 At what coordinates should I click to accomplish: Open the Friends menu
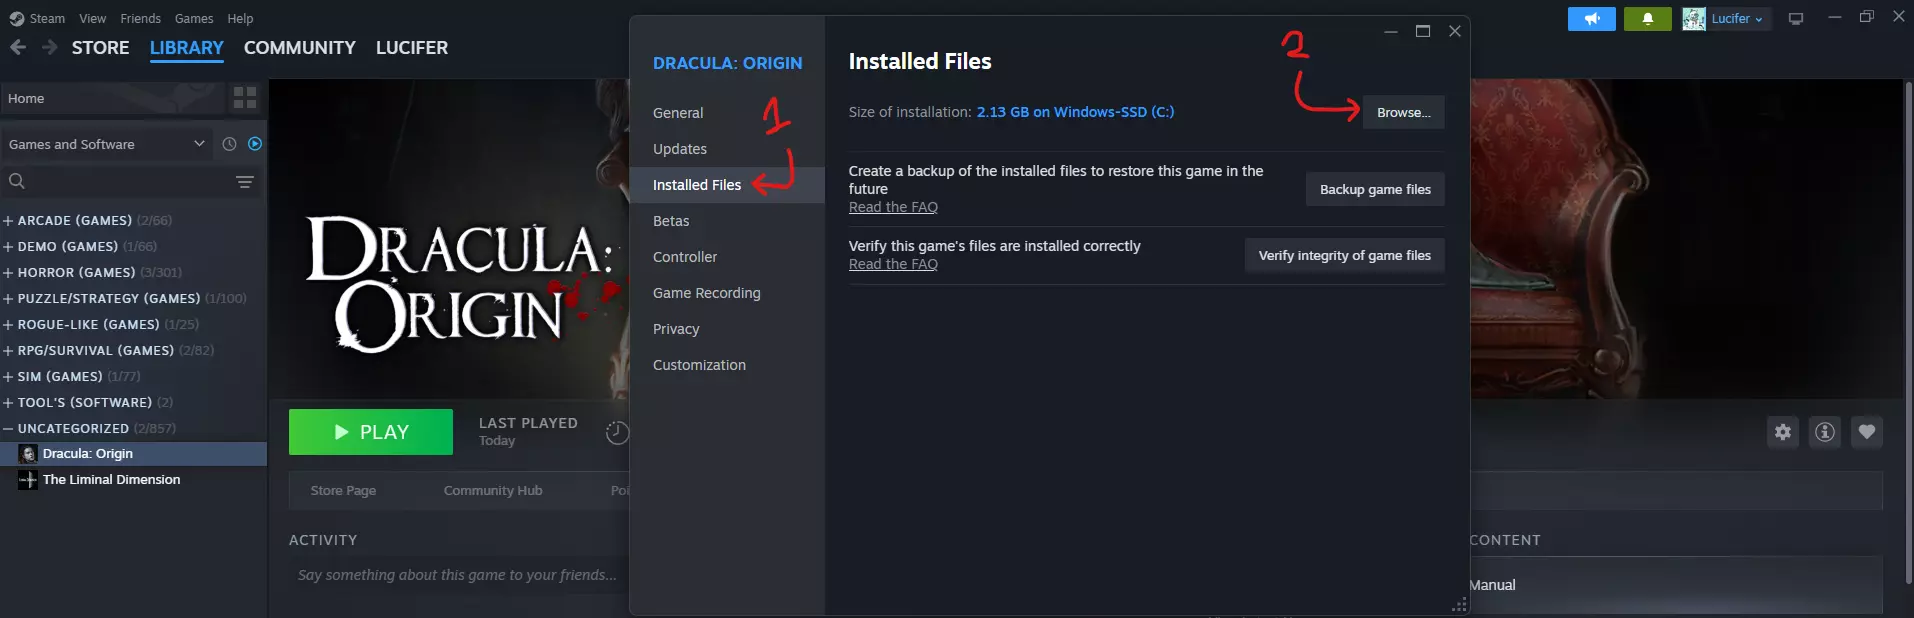[x=140, y=18]
